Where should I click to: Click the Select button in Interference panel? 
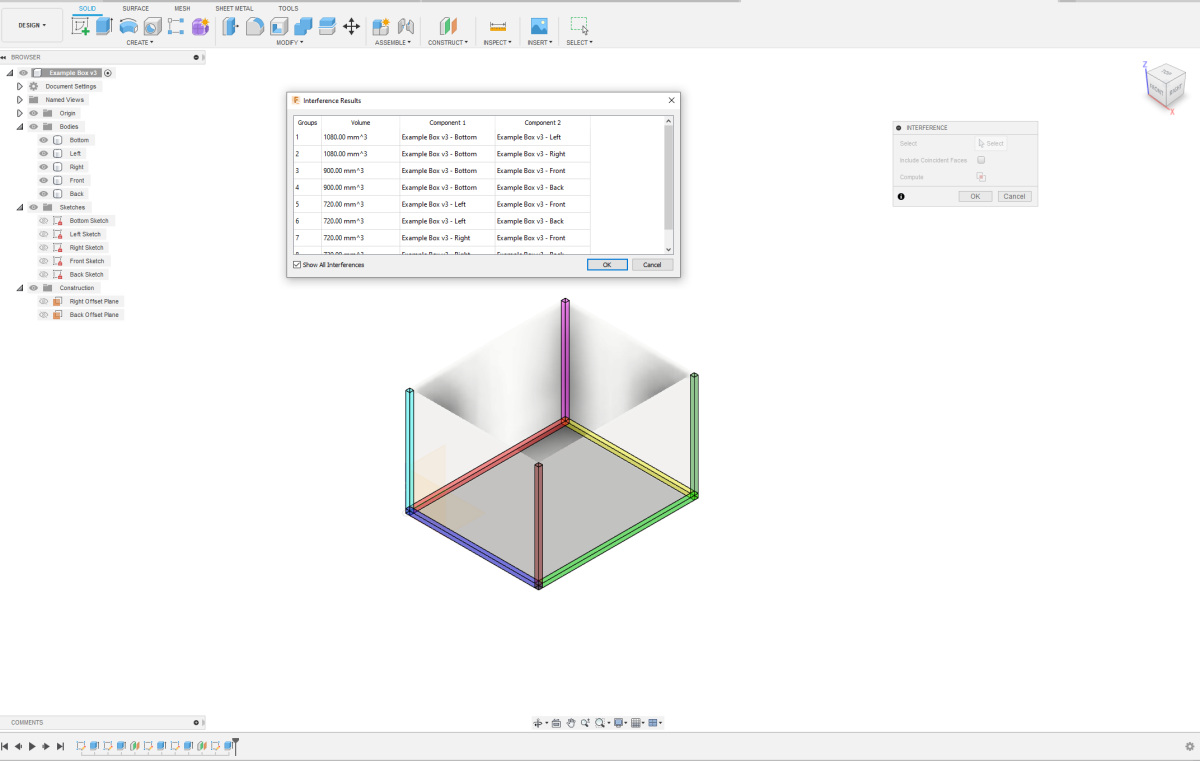[x=990, y=144]
